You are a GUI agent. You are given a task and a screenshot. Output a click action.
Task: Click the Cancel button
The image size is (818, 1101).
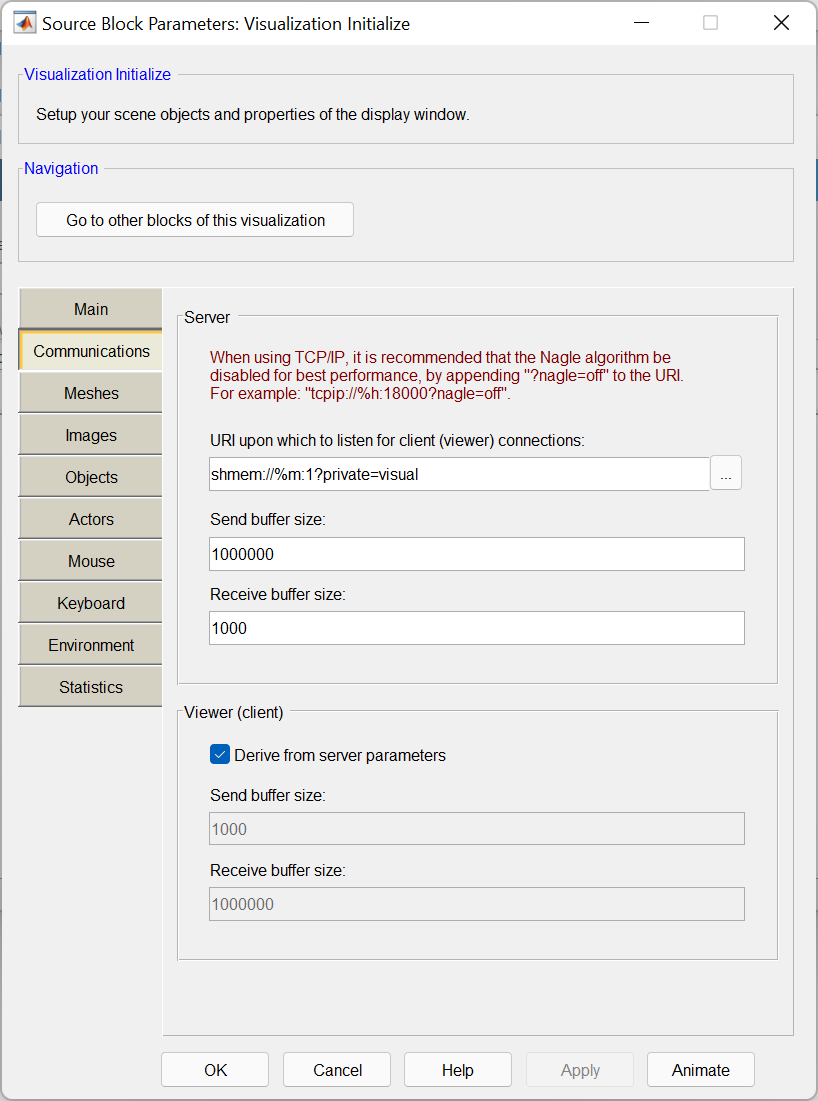coord(337,1070)
